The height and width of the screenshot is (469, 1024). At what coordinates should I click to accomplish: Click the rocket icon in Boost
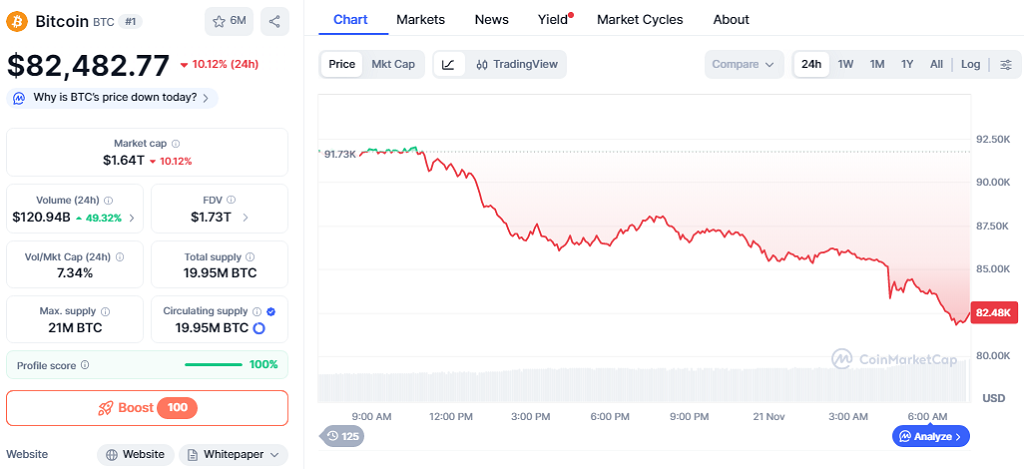106,408
